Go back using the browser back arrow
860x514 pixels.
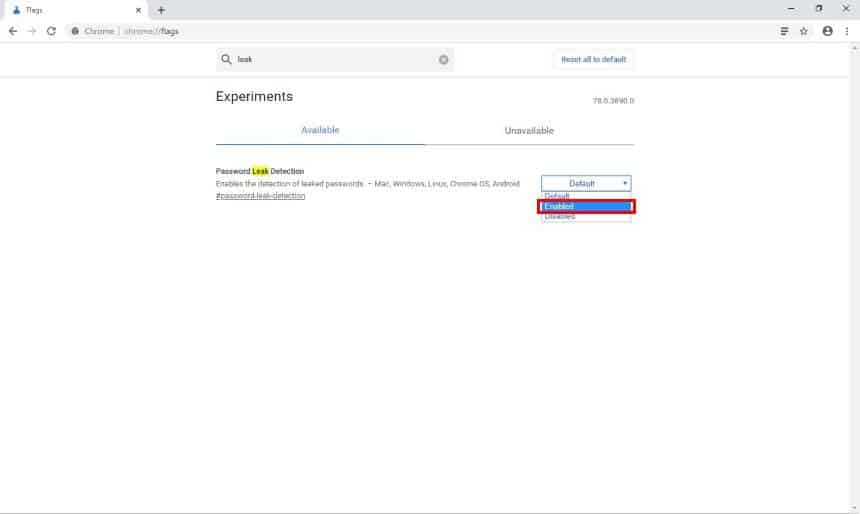[13, 31]
